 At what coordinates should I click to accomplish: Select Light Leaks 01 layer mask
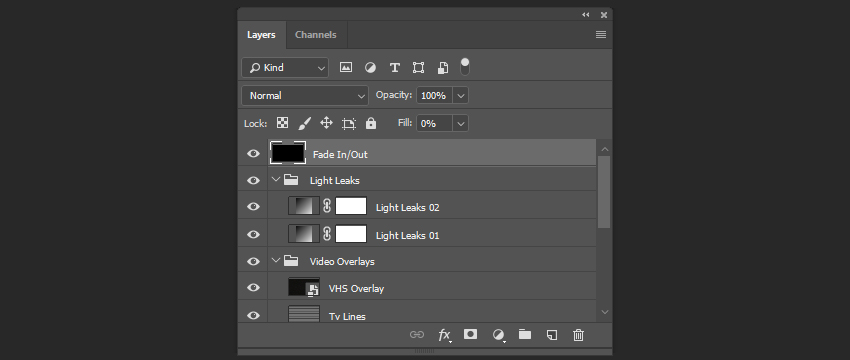pos(351,234)
